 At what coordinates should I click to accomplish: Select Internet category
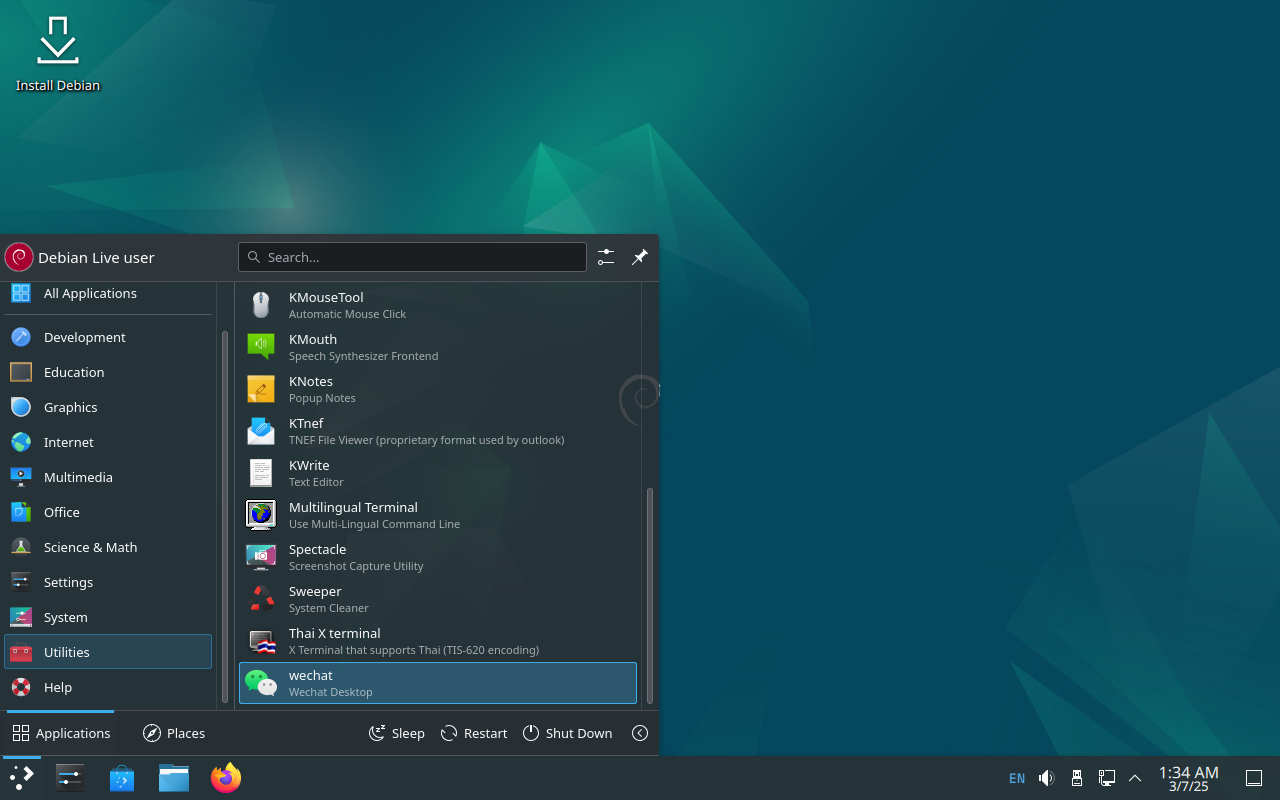pyautogui.click(x=108, y=442)
